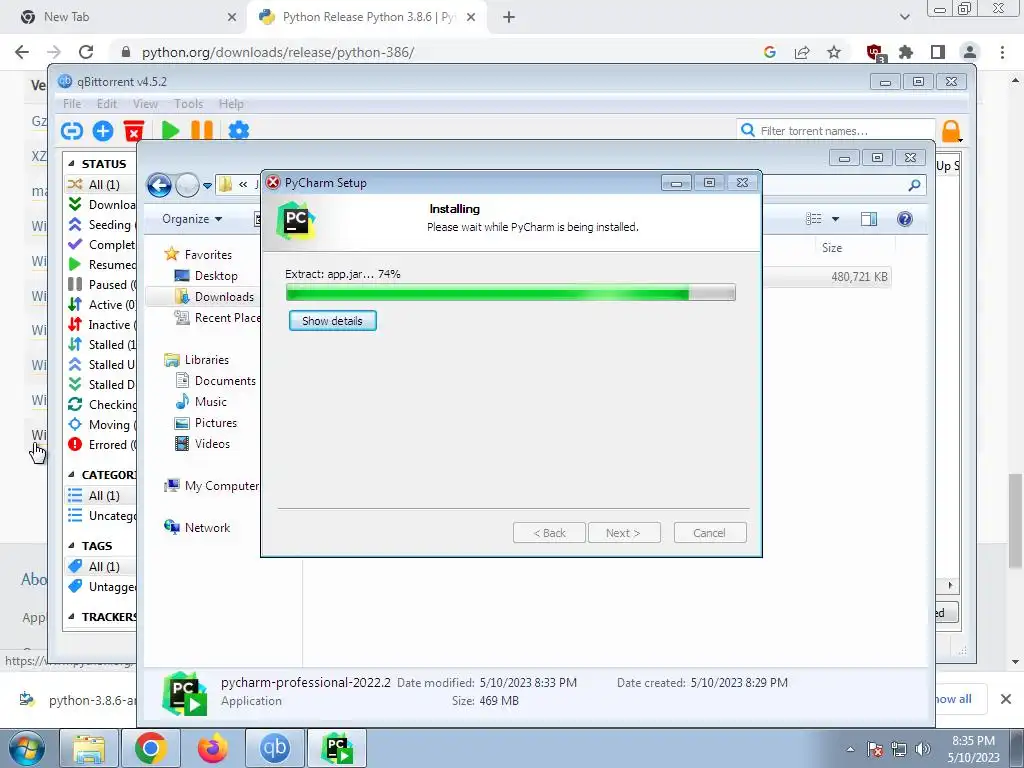Viewport: 1024px width, 768px height.
Task: Add torrent link in qBittorrent toolbar
Action: [x=72, y=131]
